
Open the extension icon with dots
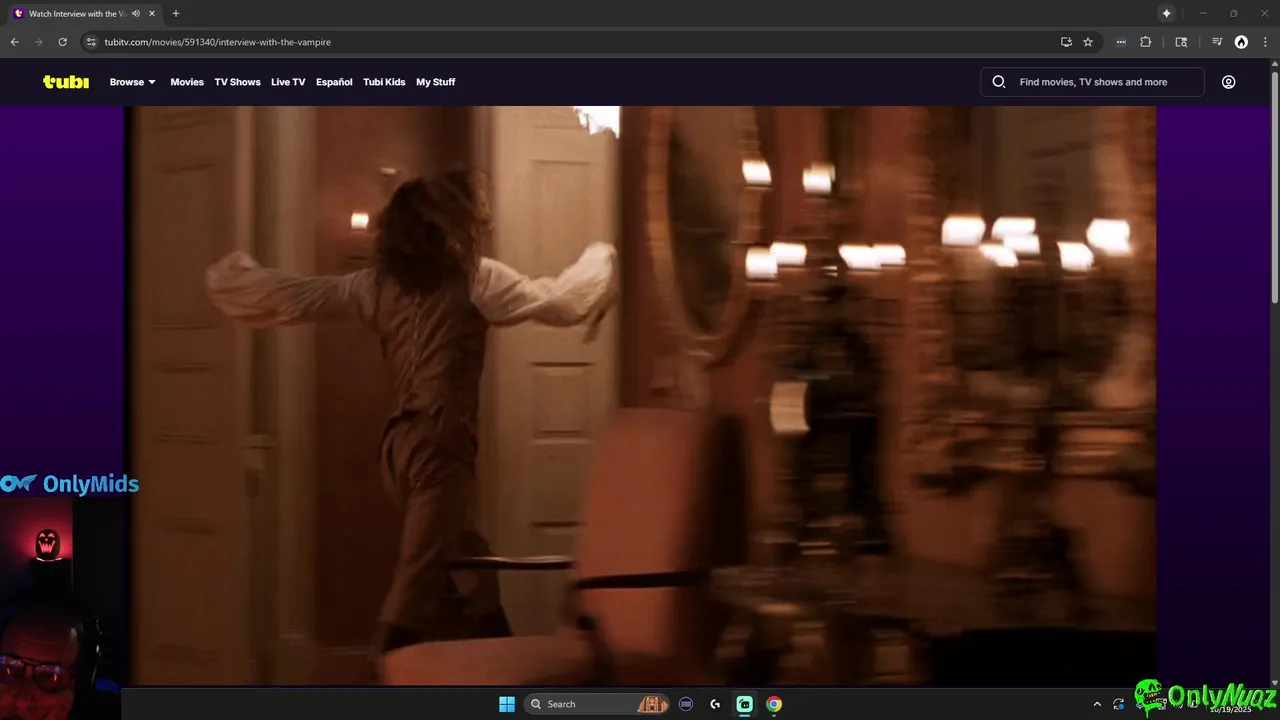click(1121, 42)
